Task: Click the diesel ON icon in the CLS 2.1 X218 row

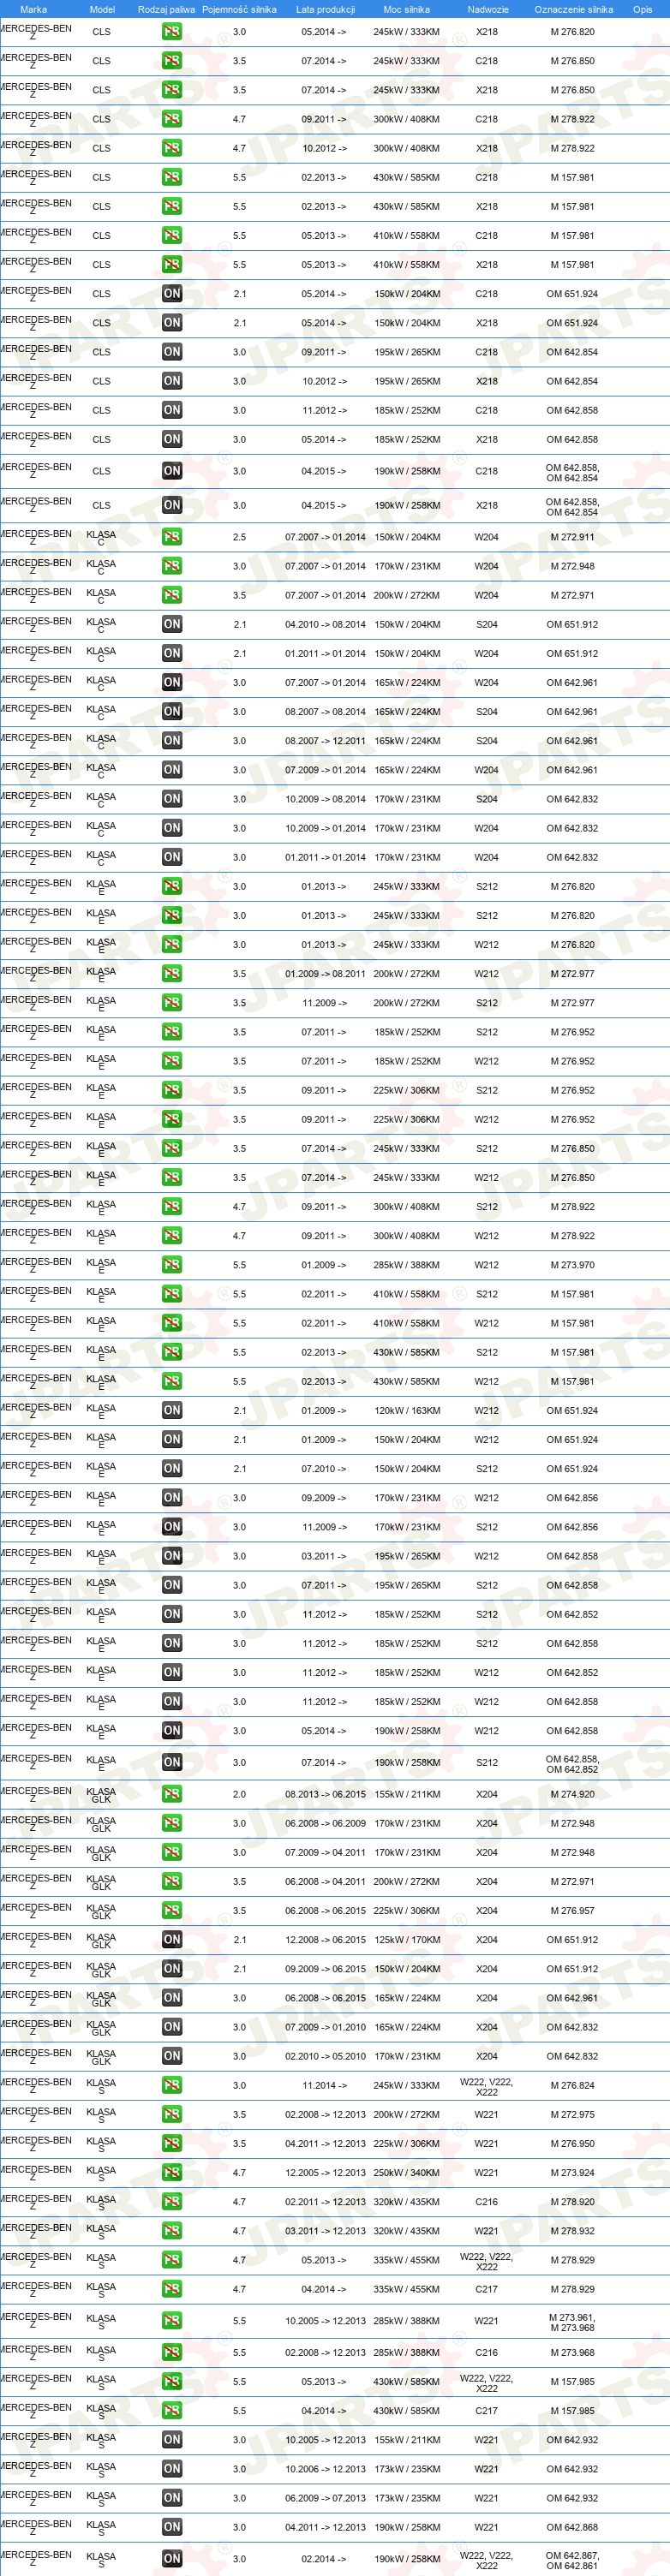Action: tap(172, 323)
